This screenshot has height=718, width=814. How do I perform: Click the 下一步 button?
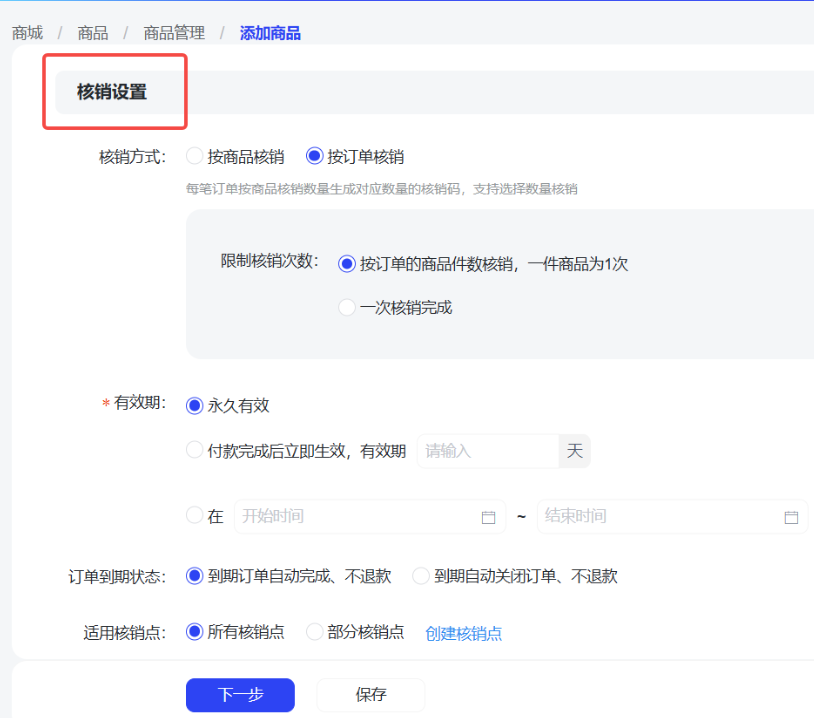tap(240, 695)
